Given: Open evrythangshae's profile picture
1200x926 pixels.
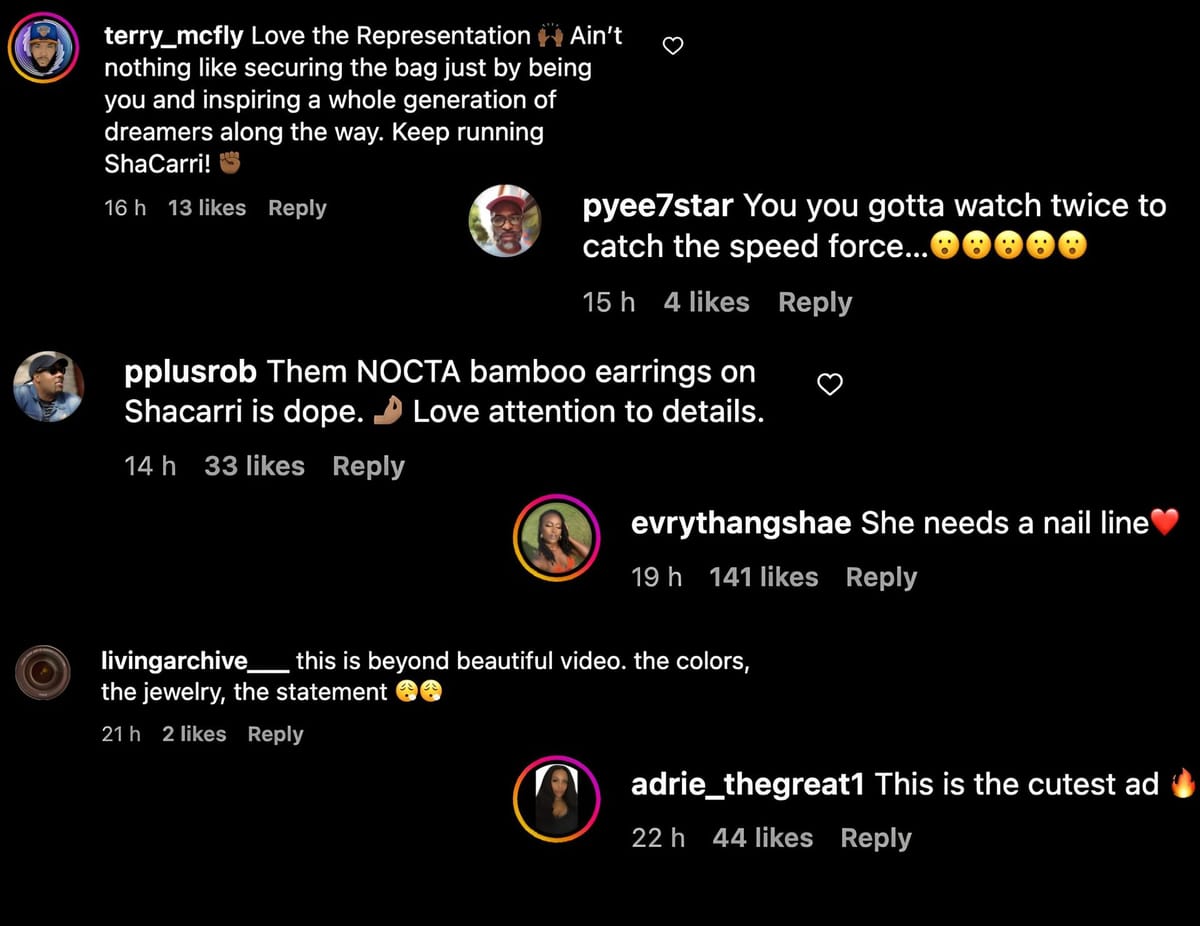Looking at the screenshot, I should [556, 538].
